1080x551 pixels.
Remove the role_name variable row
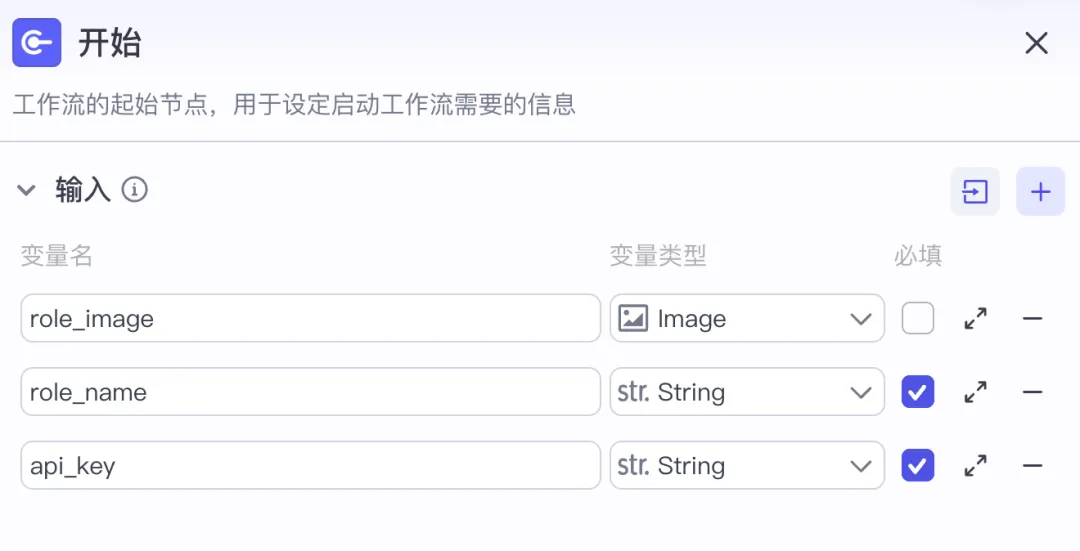(1032, 392)
